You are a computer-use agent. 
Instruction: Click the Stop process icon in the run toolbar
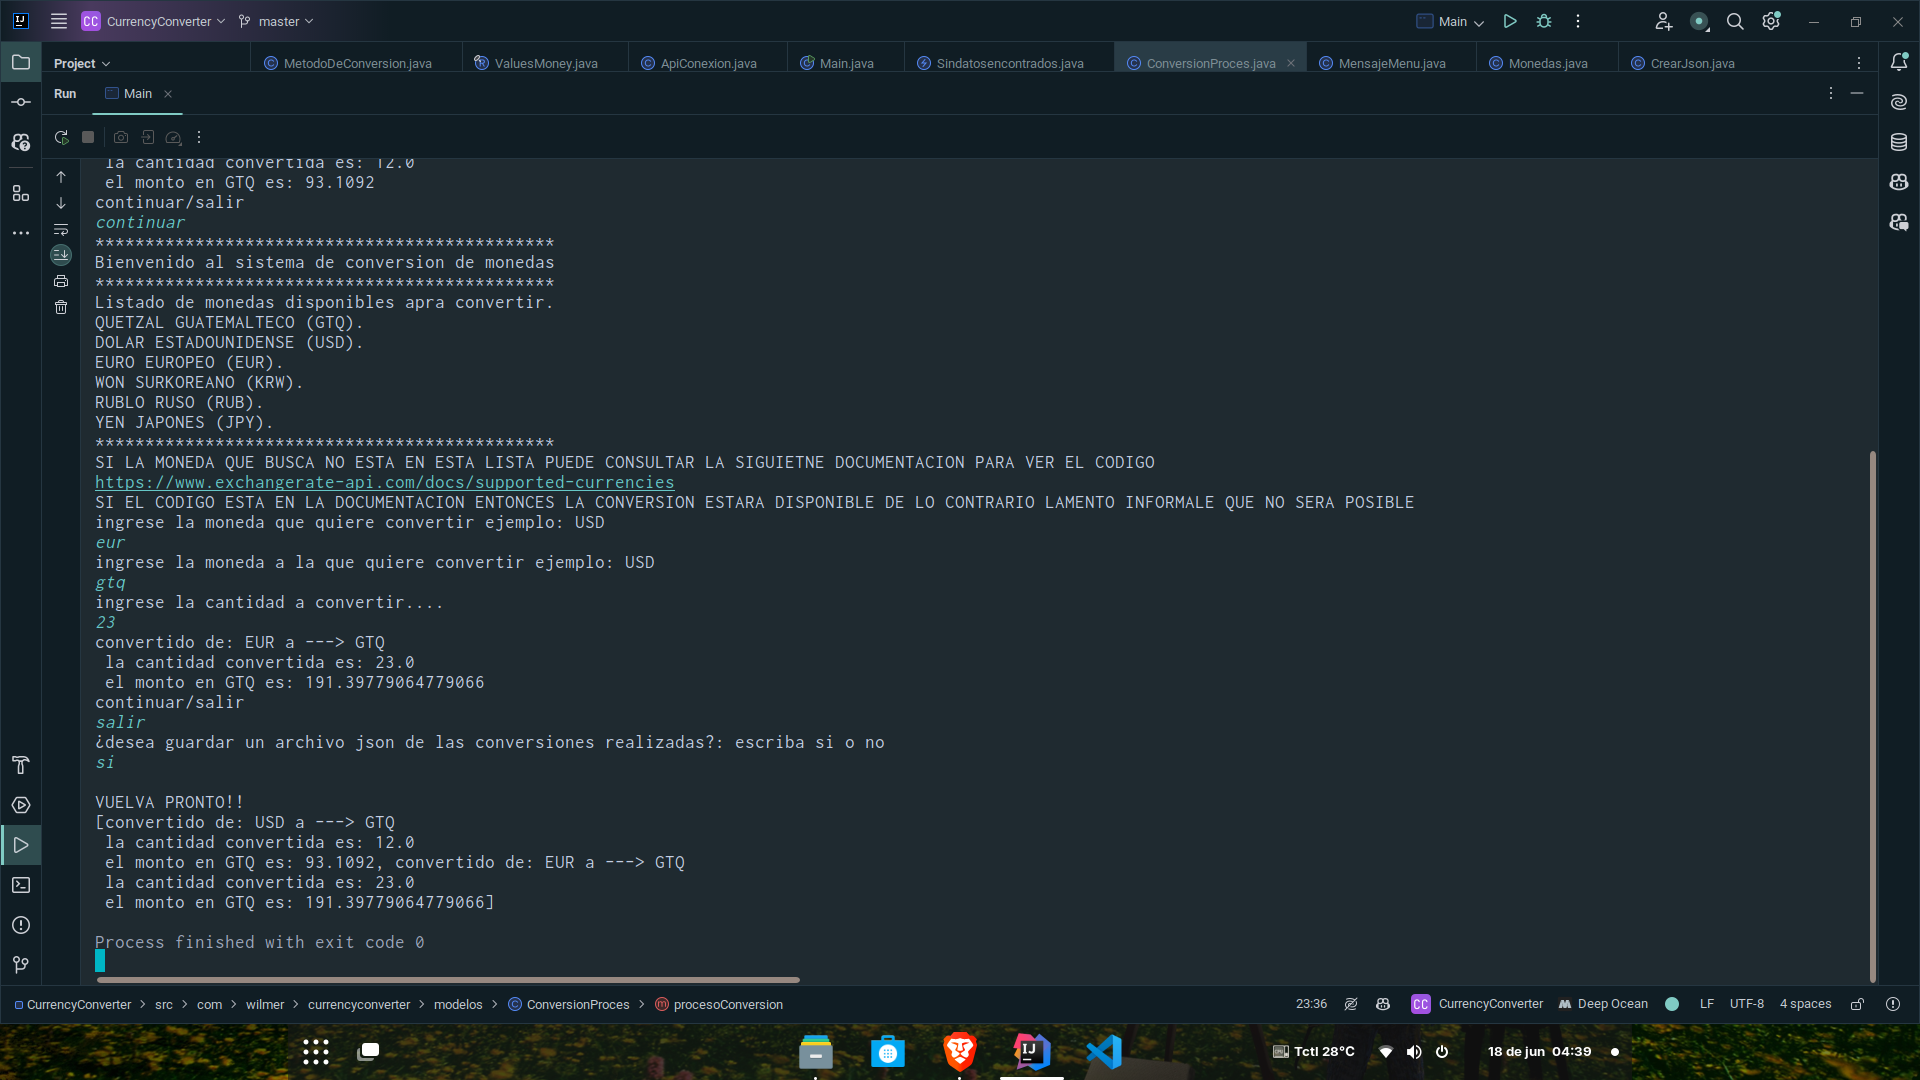click(88, 137)
